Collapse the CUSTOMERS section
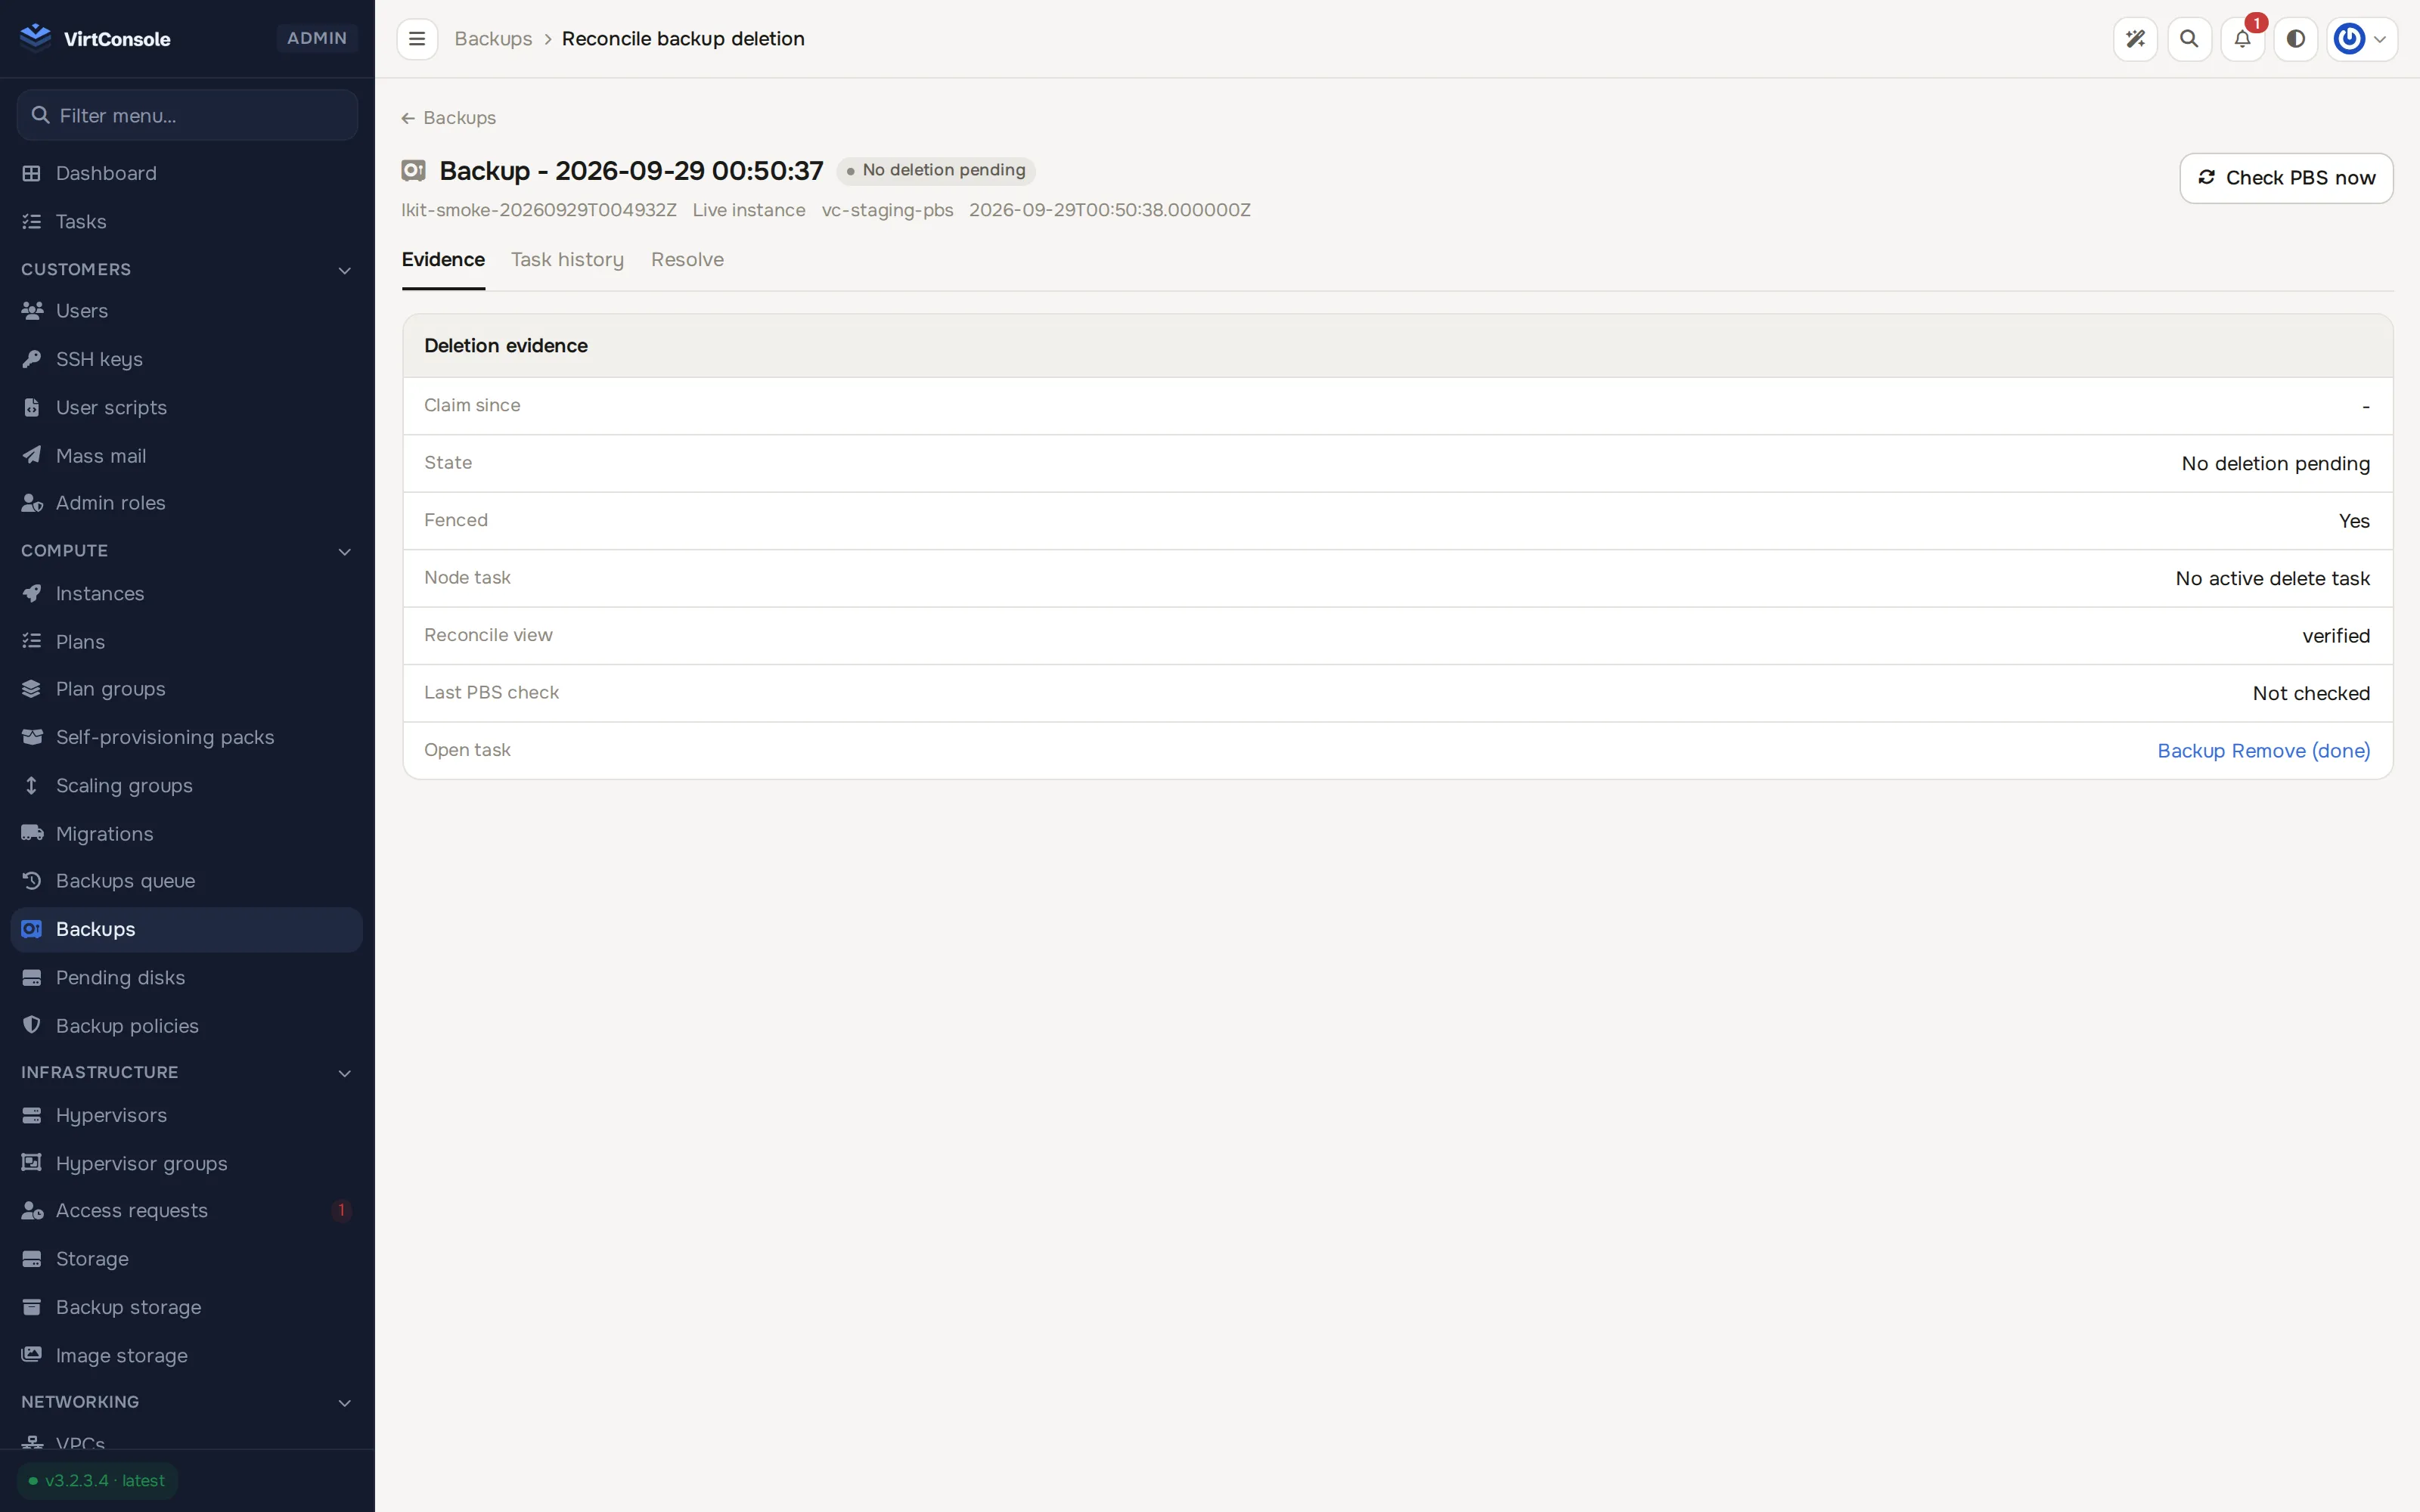The width and height of the screenshot is (2420, 1512). pyautogui.click(x=187, y=270)
